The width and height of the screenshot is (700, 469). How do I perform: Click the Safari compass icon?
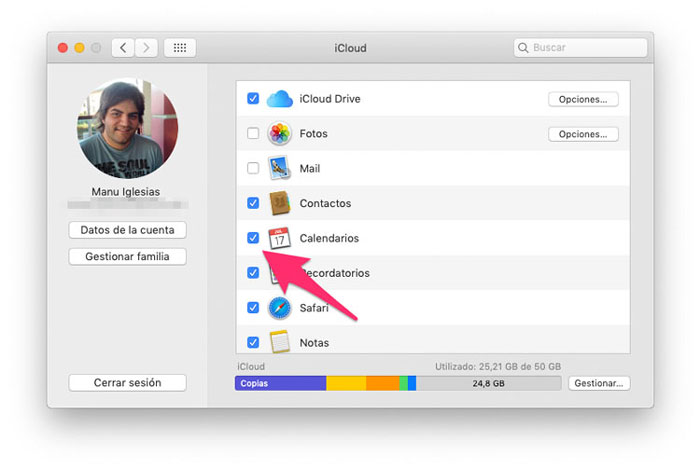(x=279, y=308)
